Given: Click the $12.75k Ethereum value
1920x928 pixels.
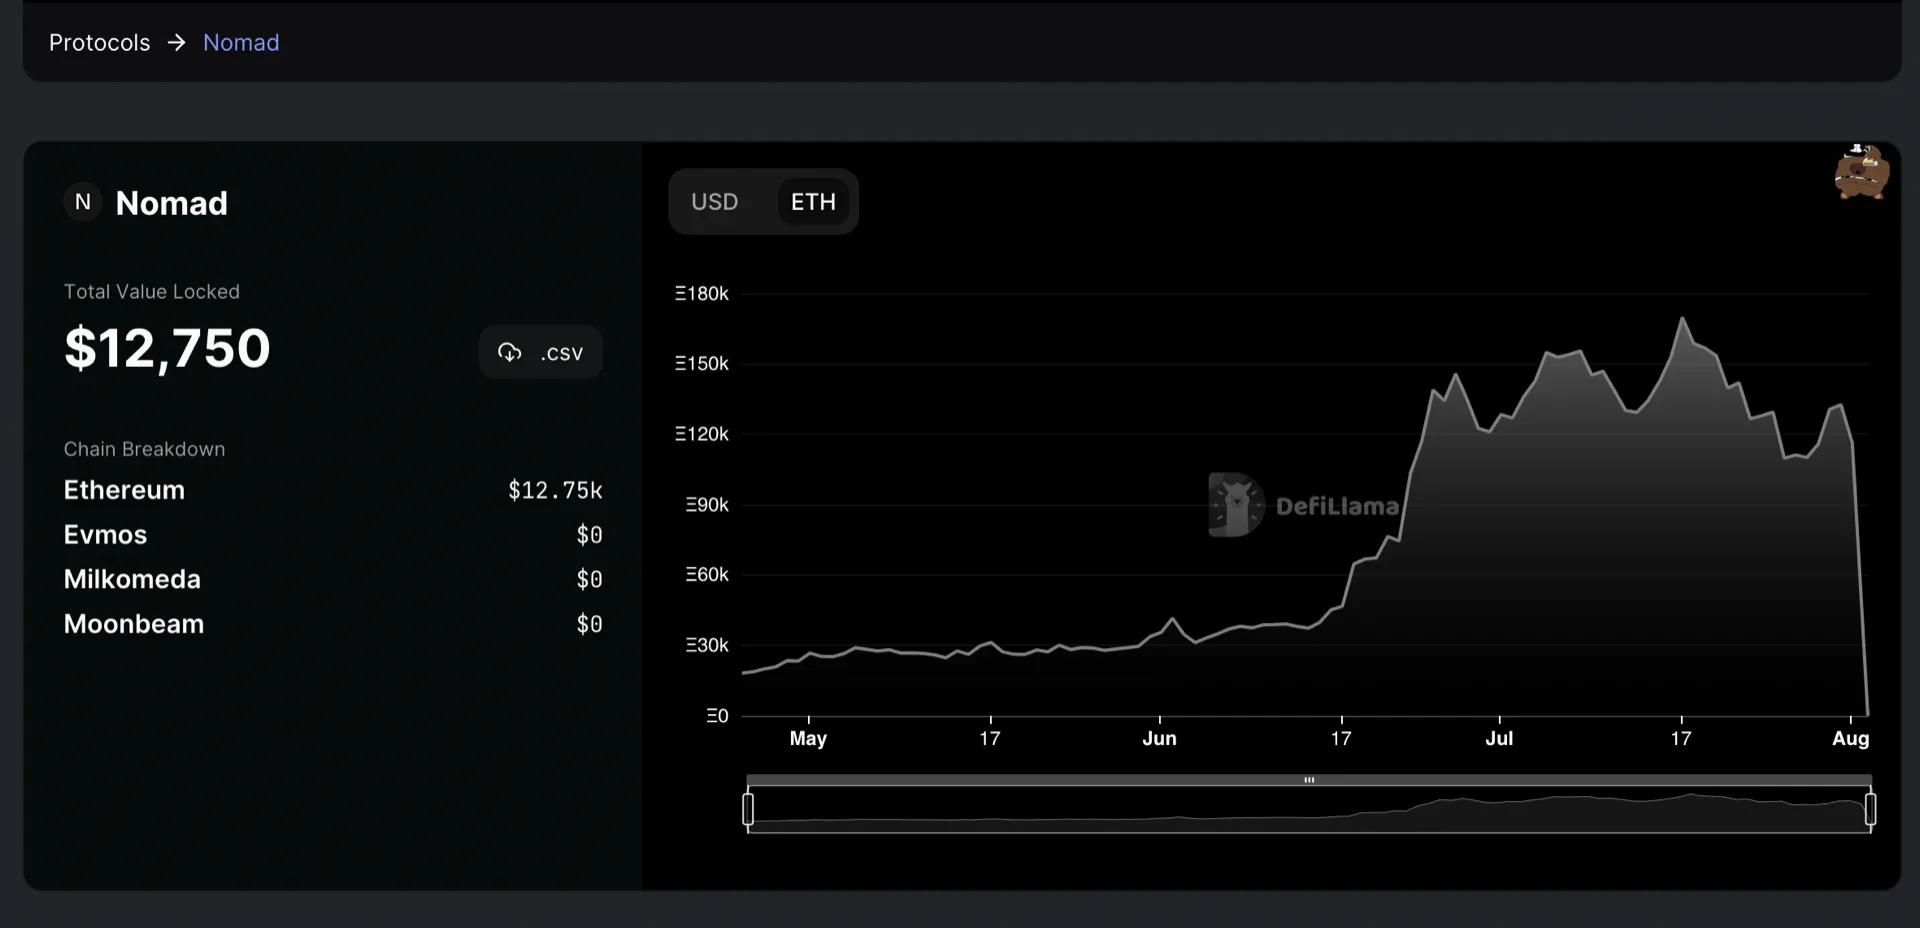Looking at the screenshot, I should [555, 490].
